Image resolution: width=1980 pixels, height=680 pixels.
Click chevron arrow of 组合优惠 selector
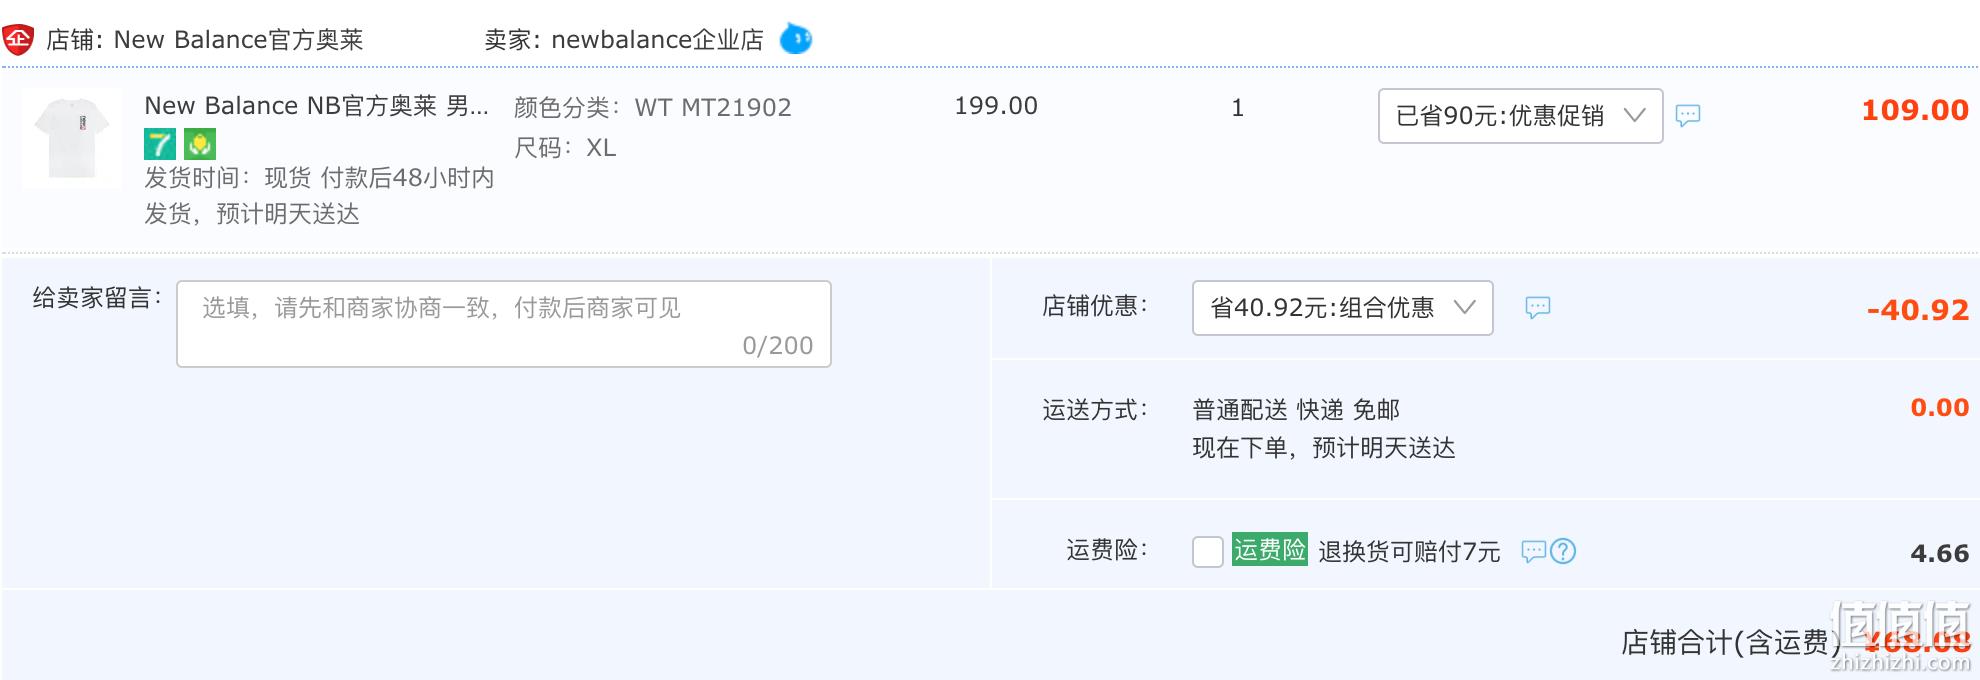[1465, 307]
